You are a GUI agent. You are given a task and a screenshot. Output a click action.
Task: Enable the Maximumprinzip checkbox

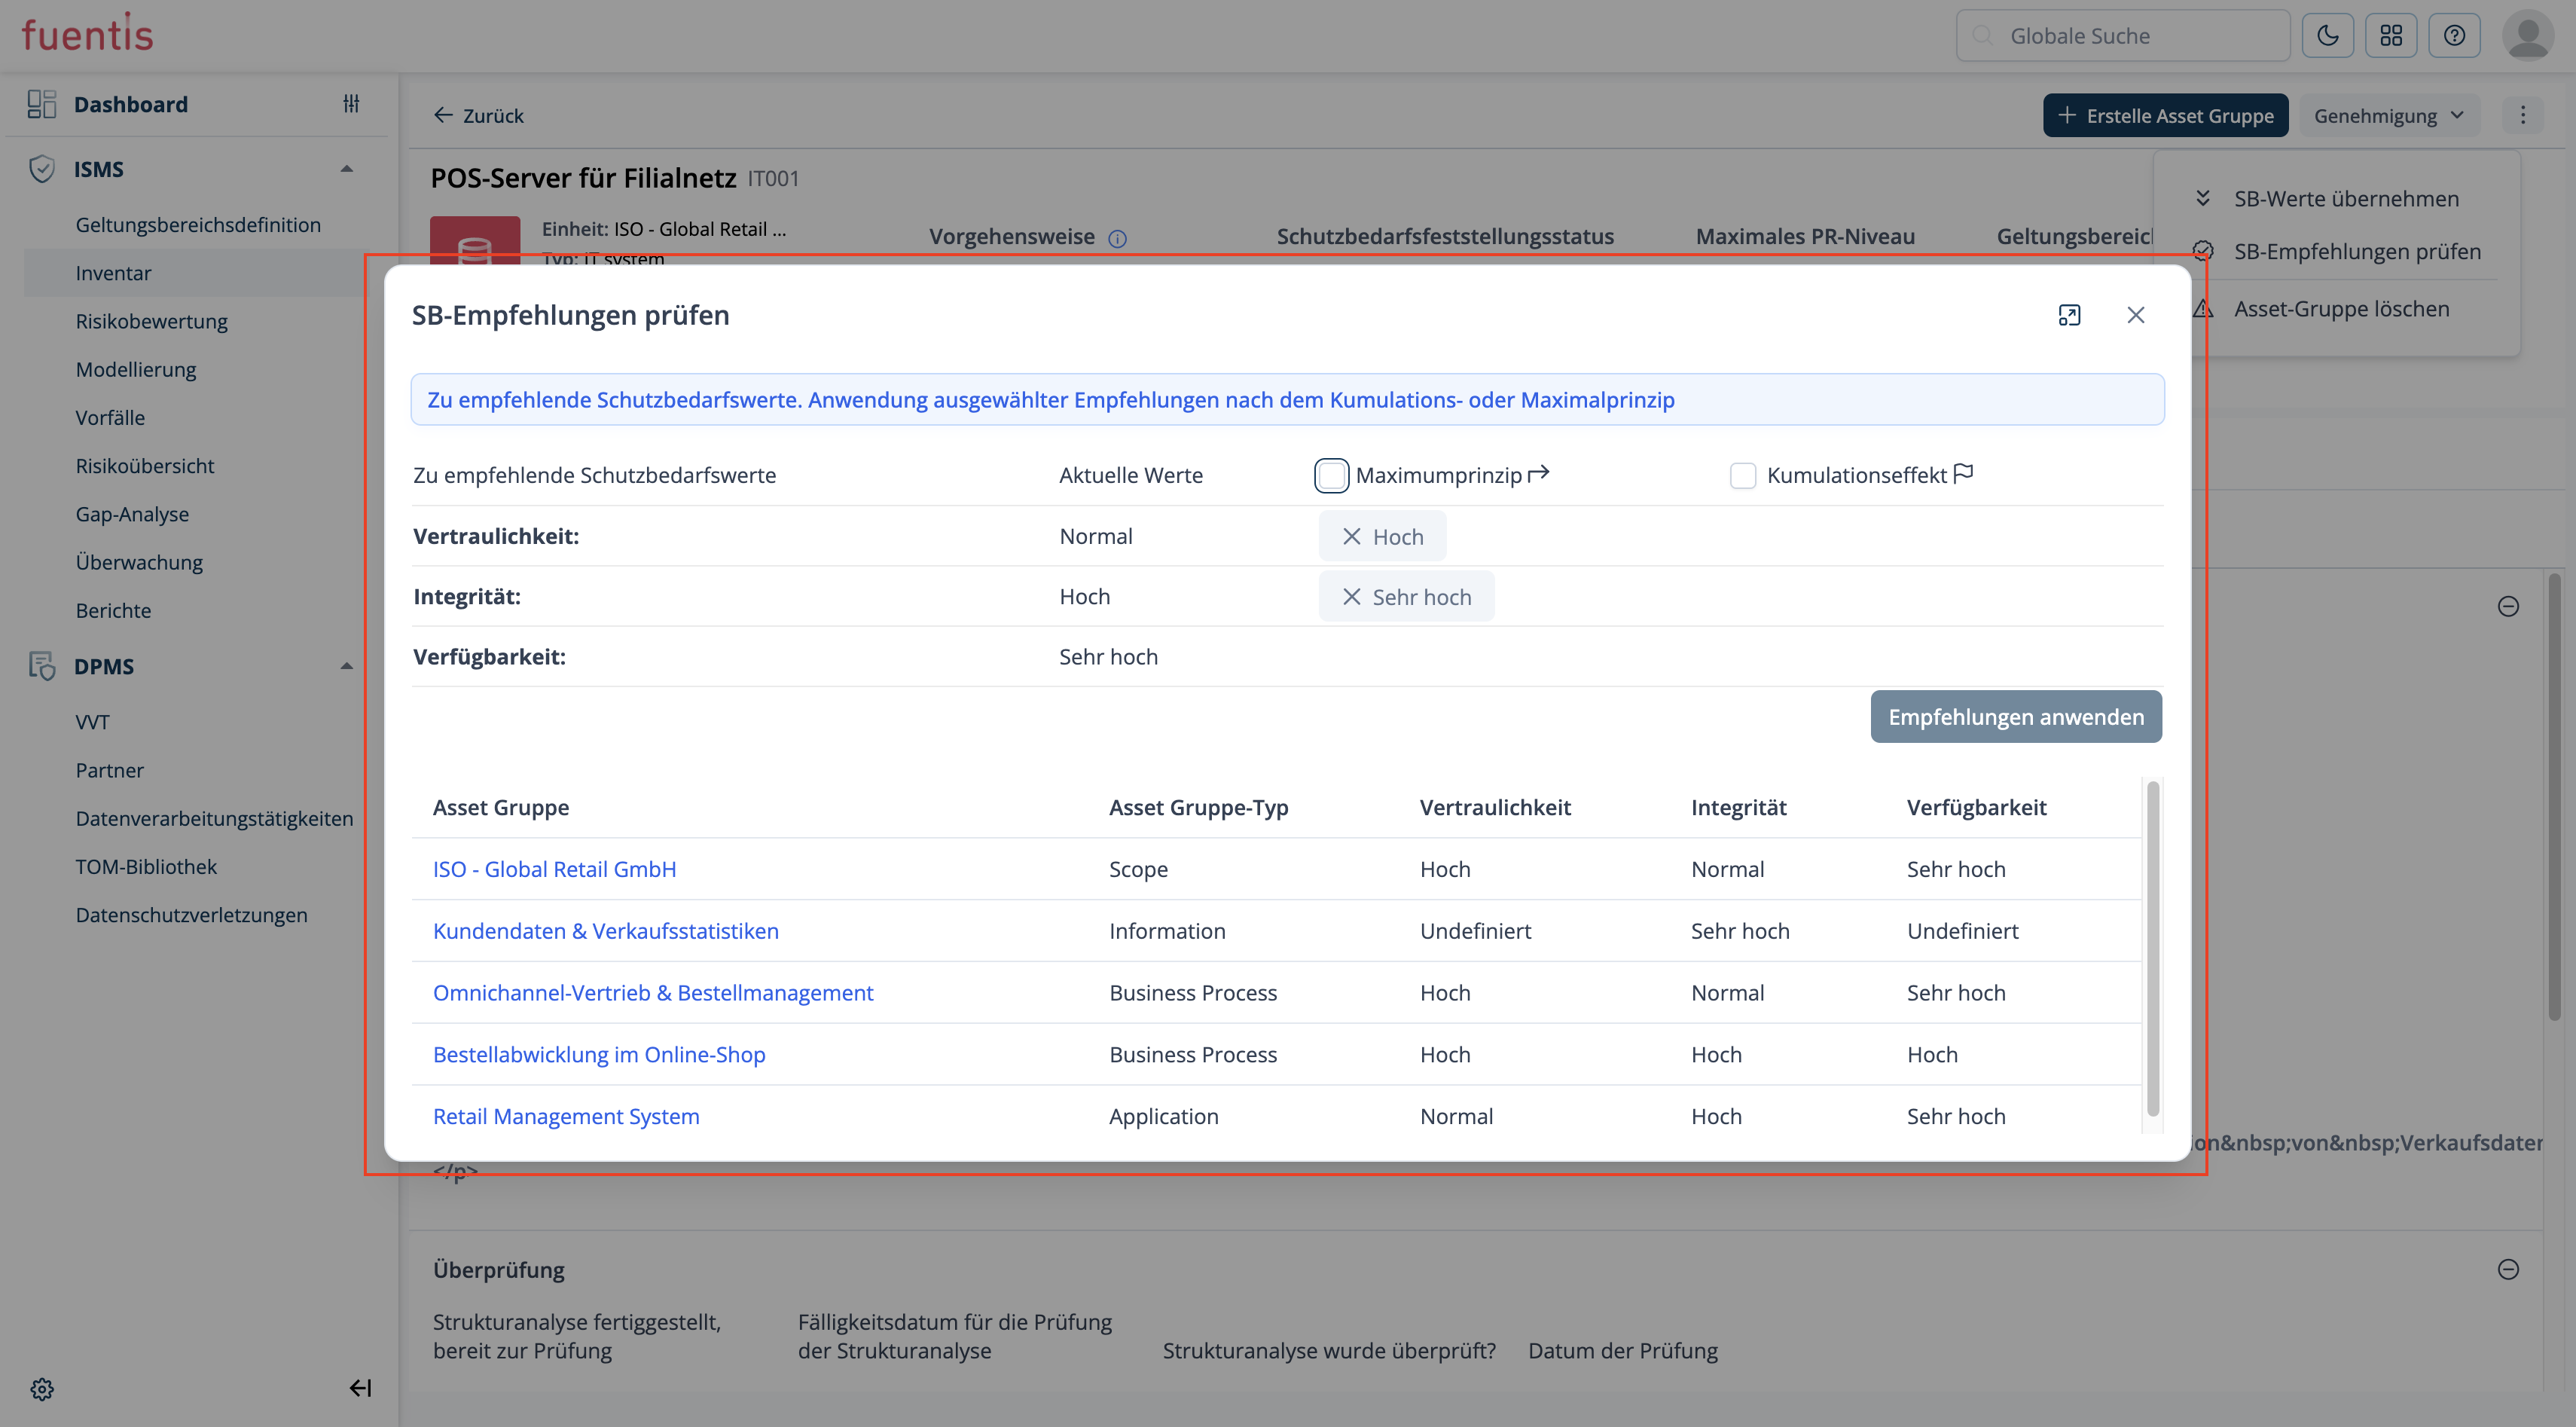[1331, 475]
